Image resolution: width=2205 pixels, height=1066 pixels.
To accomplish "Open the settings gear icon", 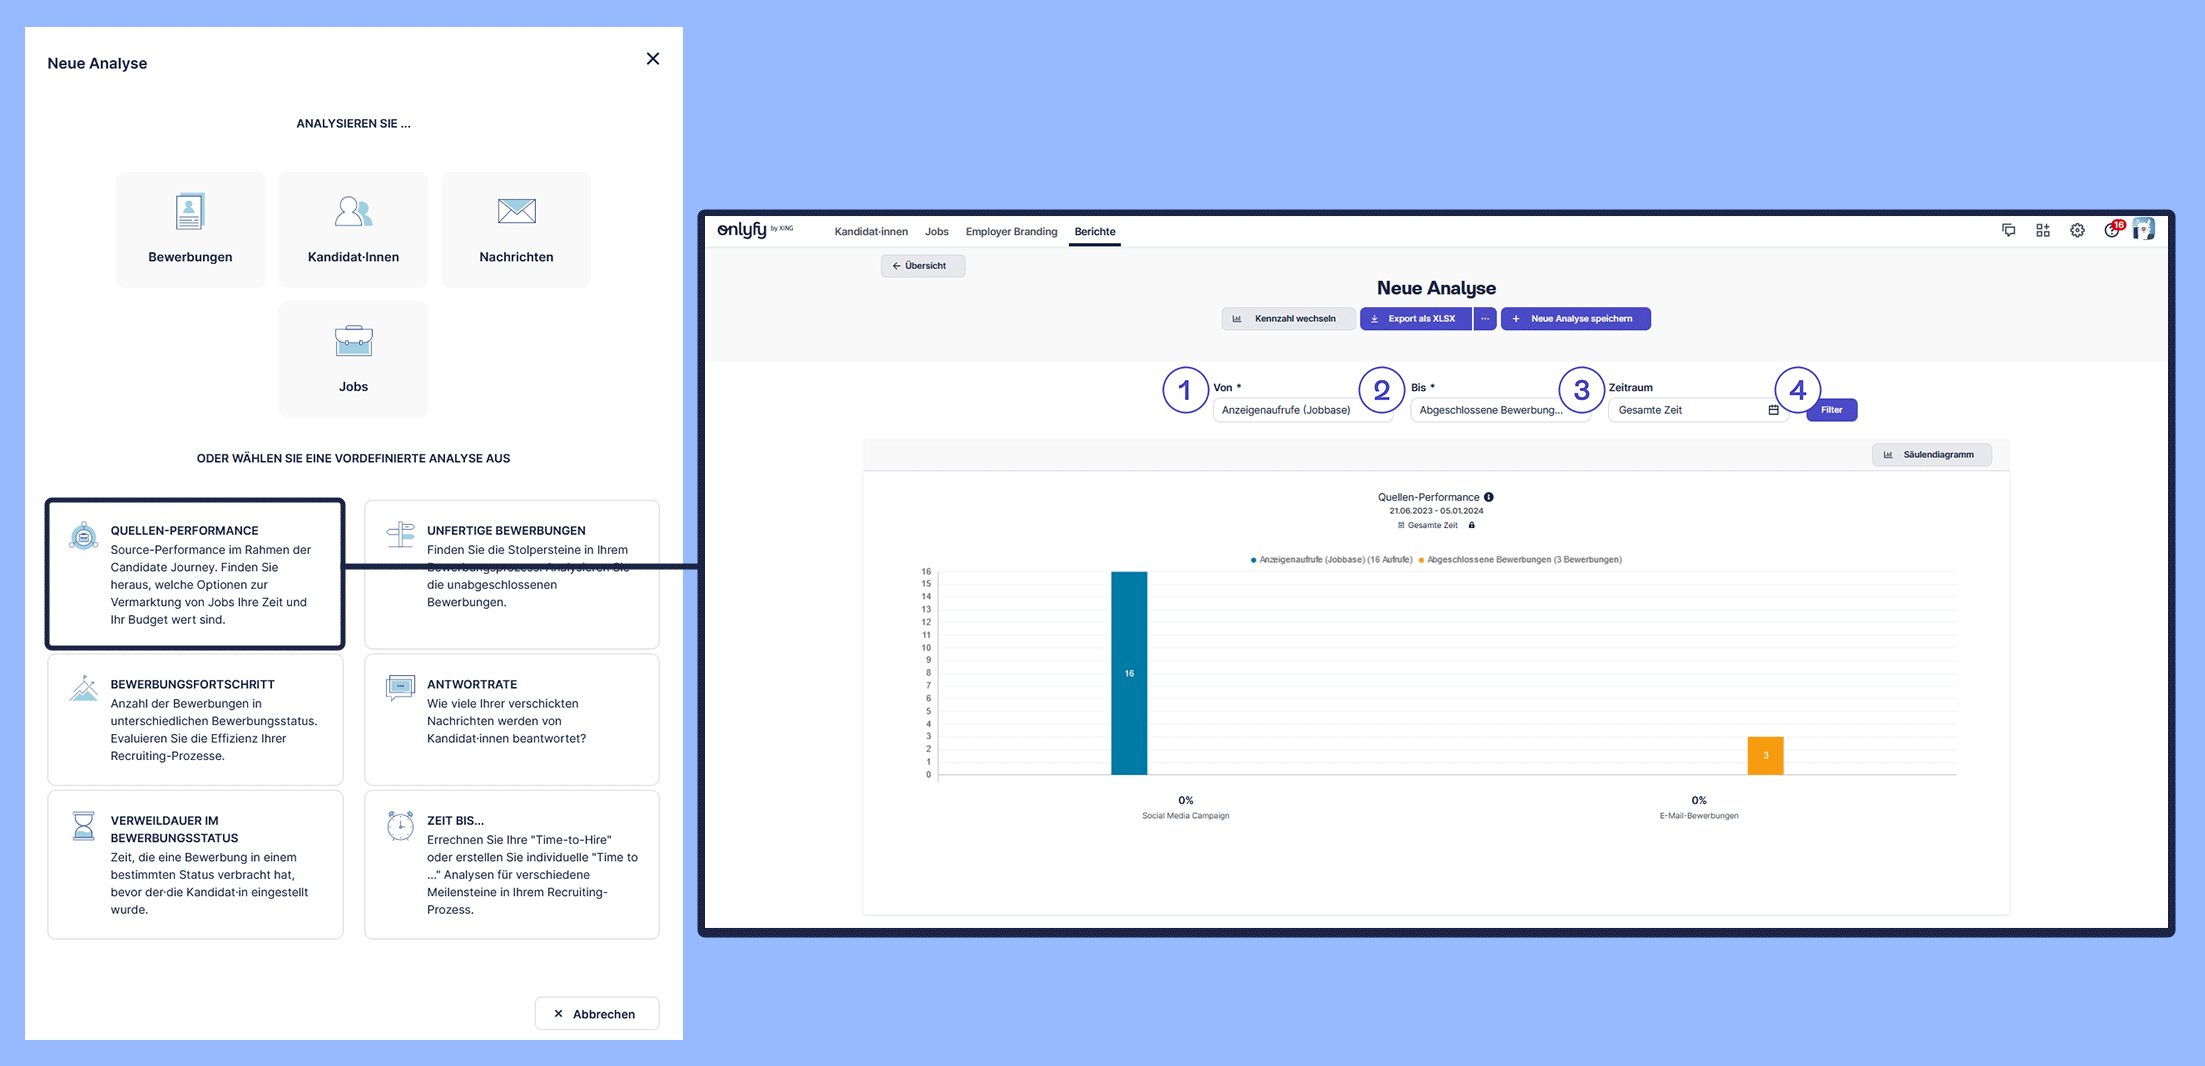I will click(2077, 231).
